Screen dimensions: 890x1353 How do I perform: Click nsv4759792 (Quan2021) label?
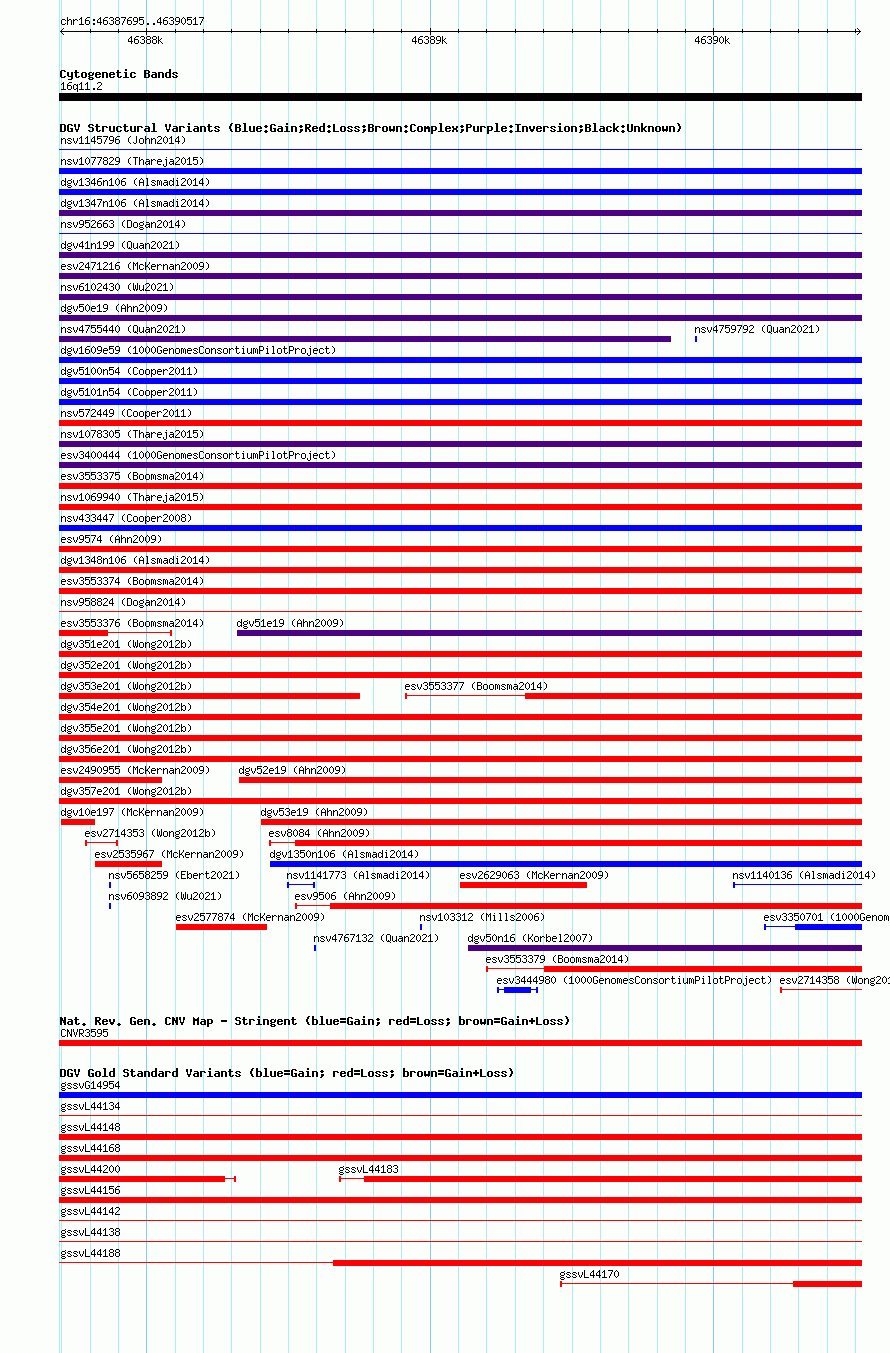(x=757, y=329)
